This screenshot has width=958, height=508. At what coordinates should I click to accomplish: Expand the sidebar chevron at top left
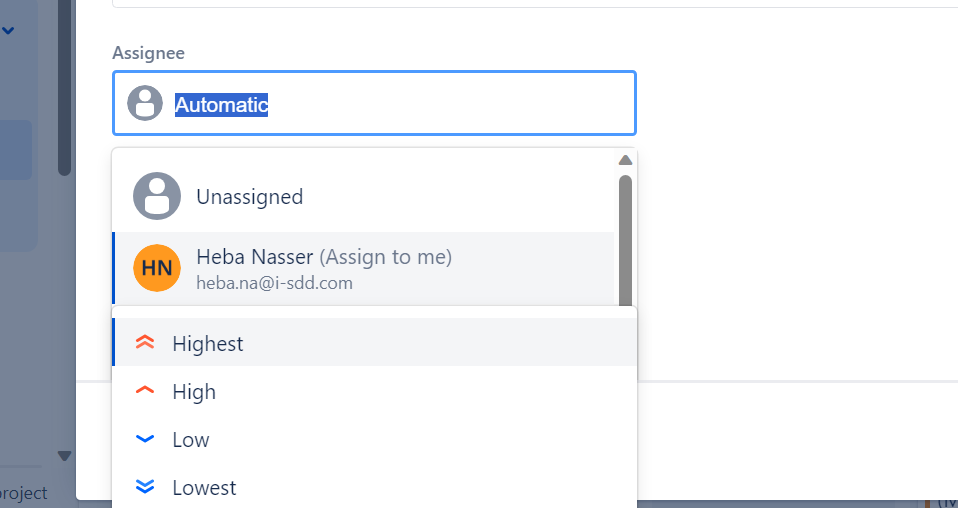click(x=7, y=30)
